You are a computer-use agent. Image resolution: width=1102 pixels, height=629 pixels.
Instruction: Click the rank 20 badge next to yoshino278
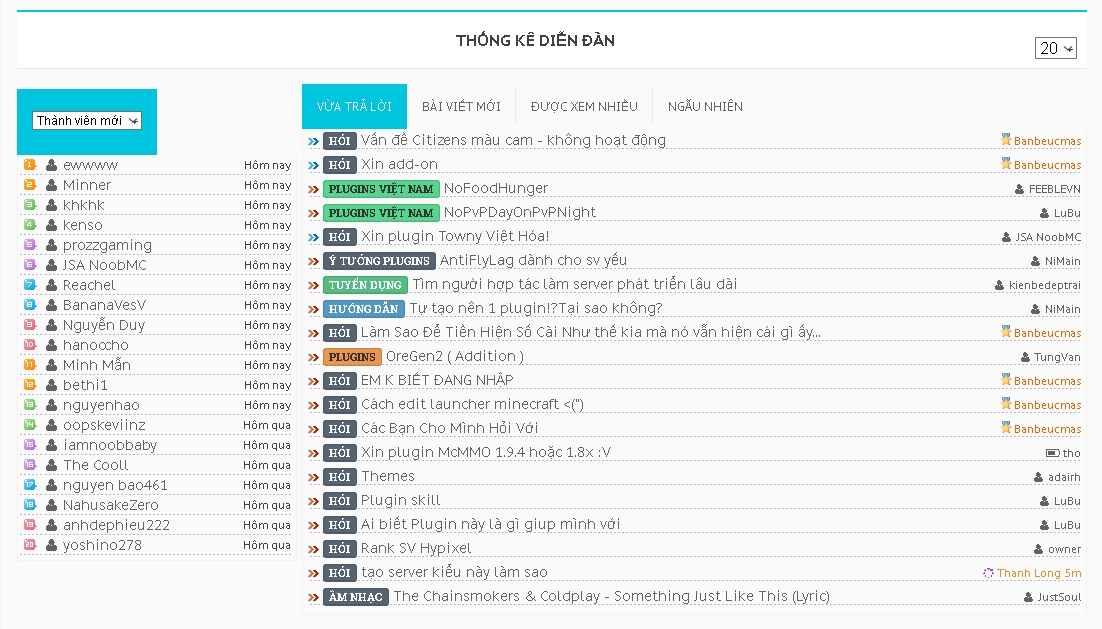coord(30,545)
